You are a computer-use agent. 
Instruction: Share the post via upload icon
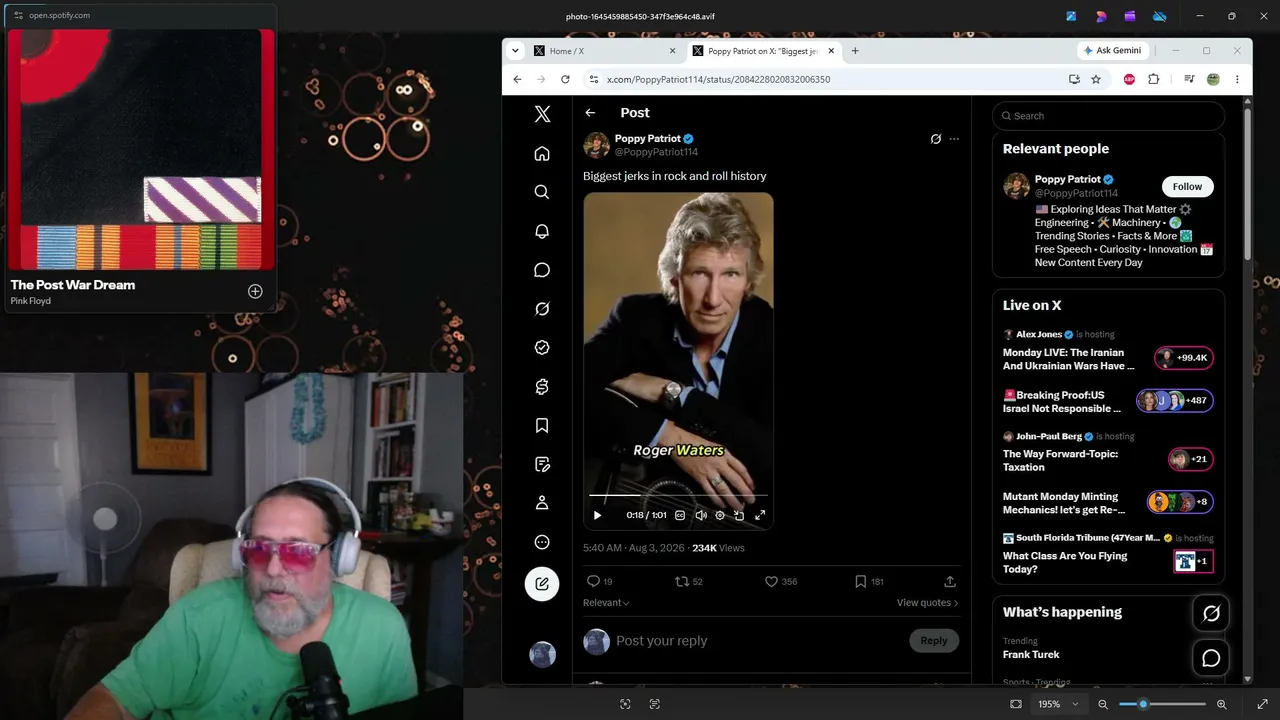coord(950,581)
